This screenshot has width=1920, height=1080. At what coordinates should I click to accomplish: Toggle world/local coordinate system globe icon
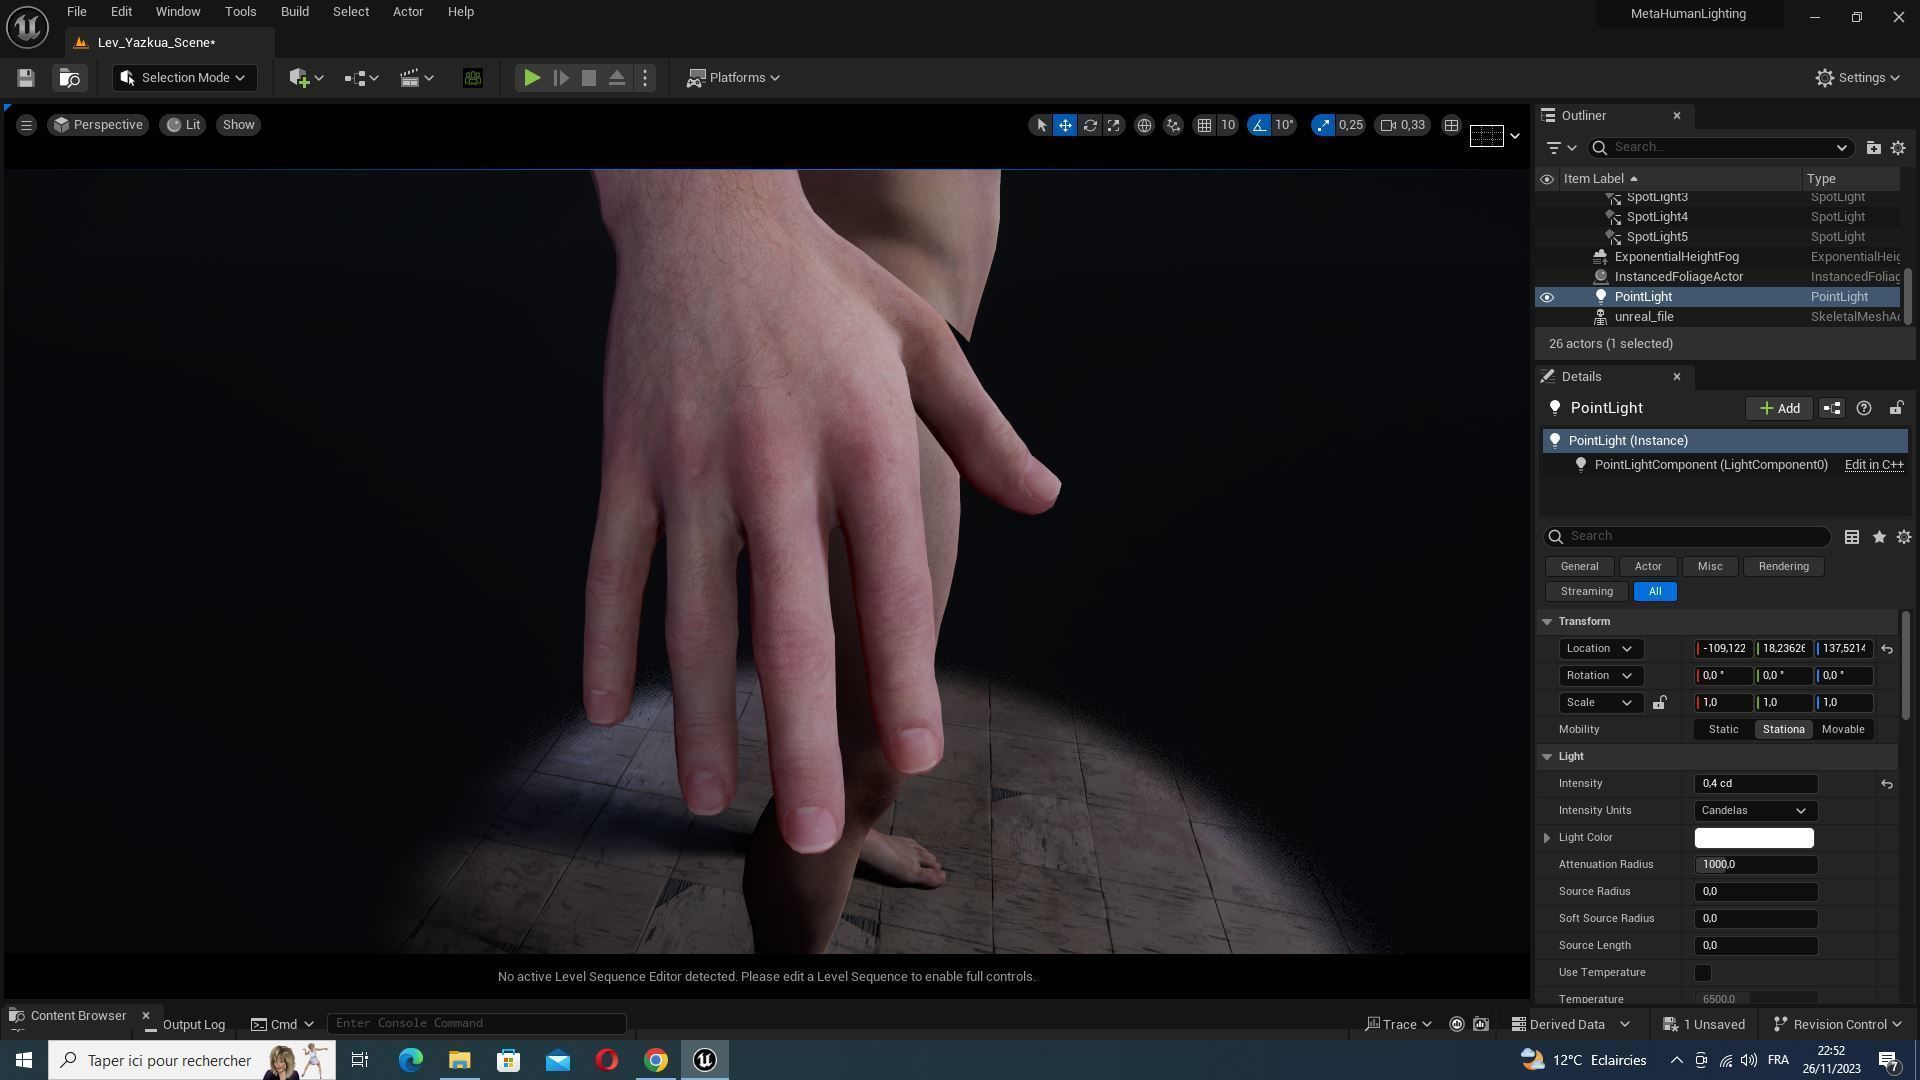(x=1144, y=125)
